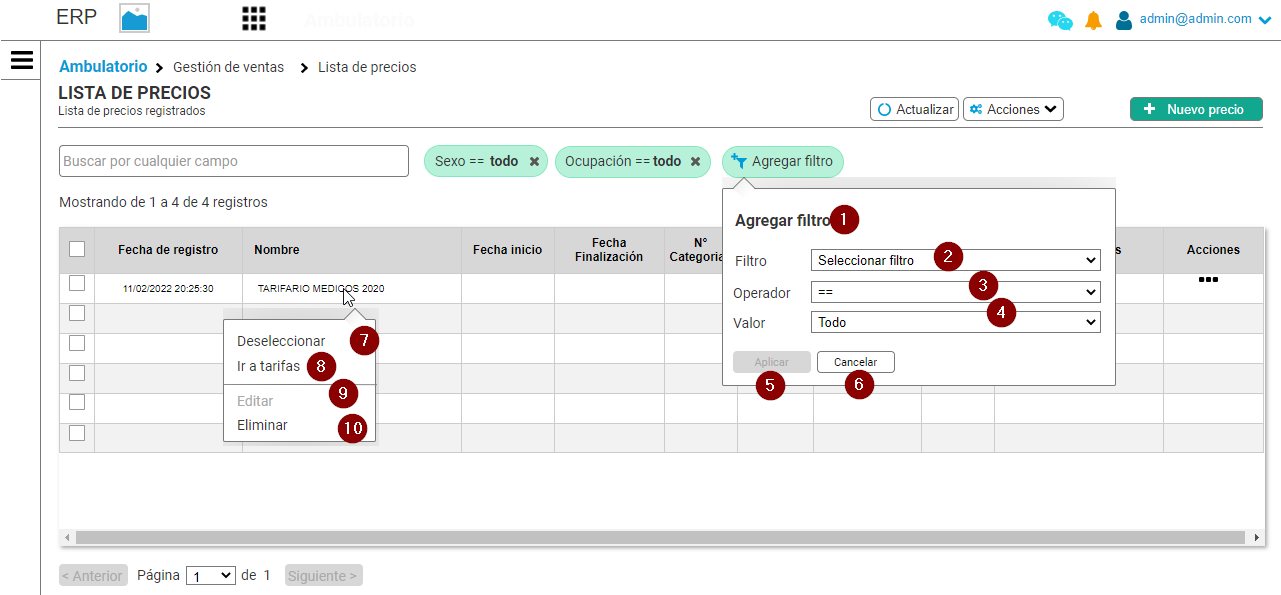Open the Valor dropdown set to Todo

click(955, 322)
